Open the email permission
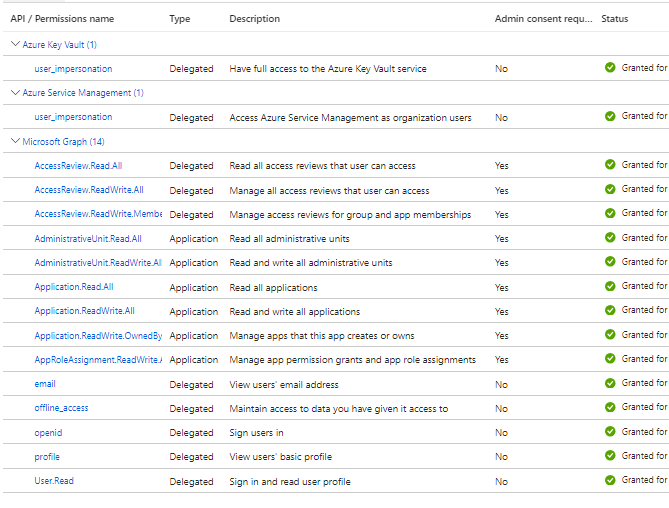The height and width of the screenshot is (508, 669). pyautogui.click(x=45, y=384)
